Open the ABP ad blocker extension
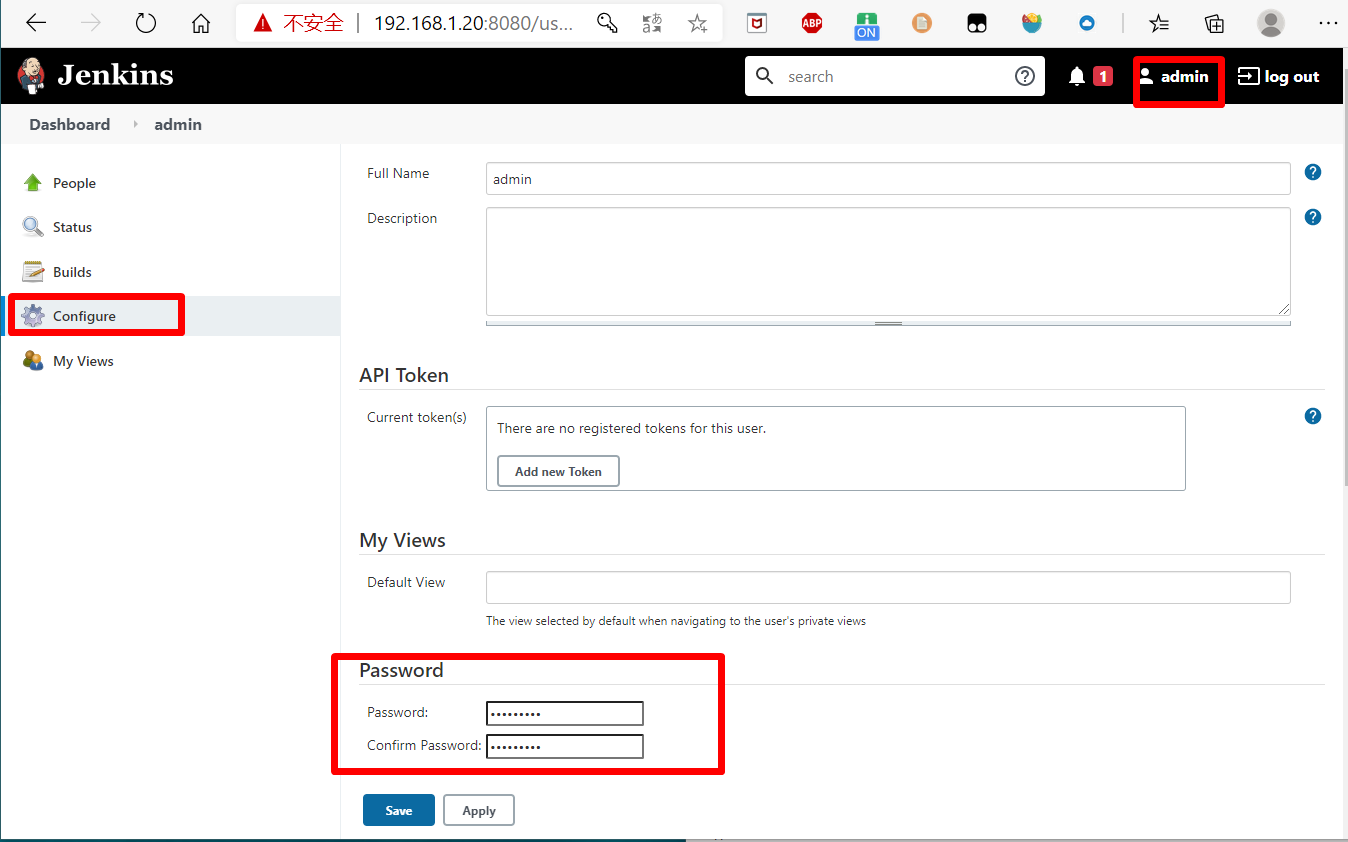1348x842 pixels. pos(812,23)
